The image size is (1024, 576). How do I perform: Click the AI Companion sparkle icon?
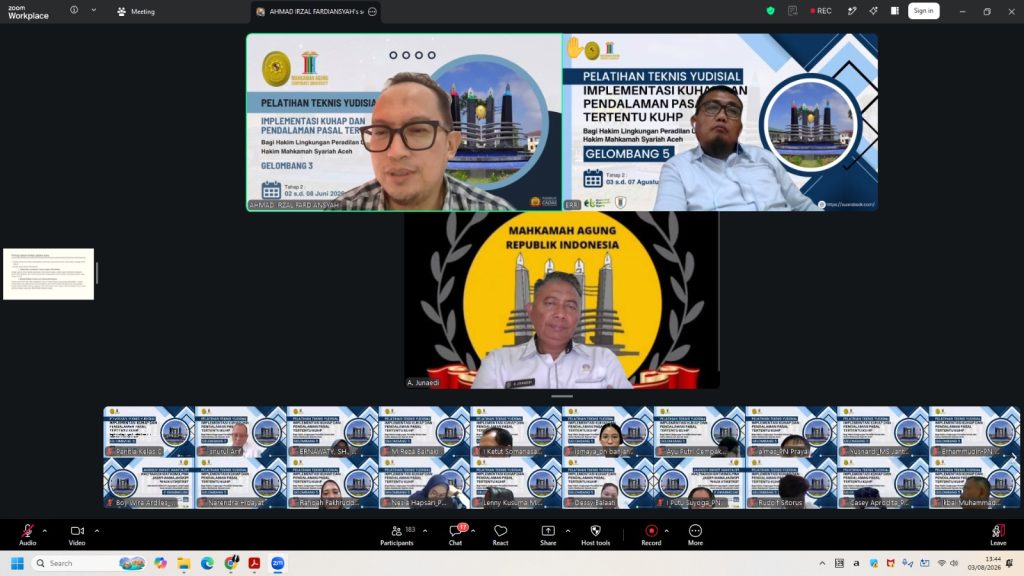pyautogui.click(x=873, y=11)
